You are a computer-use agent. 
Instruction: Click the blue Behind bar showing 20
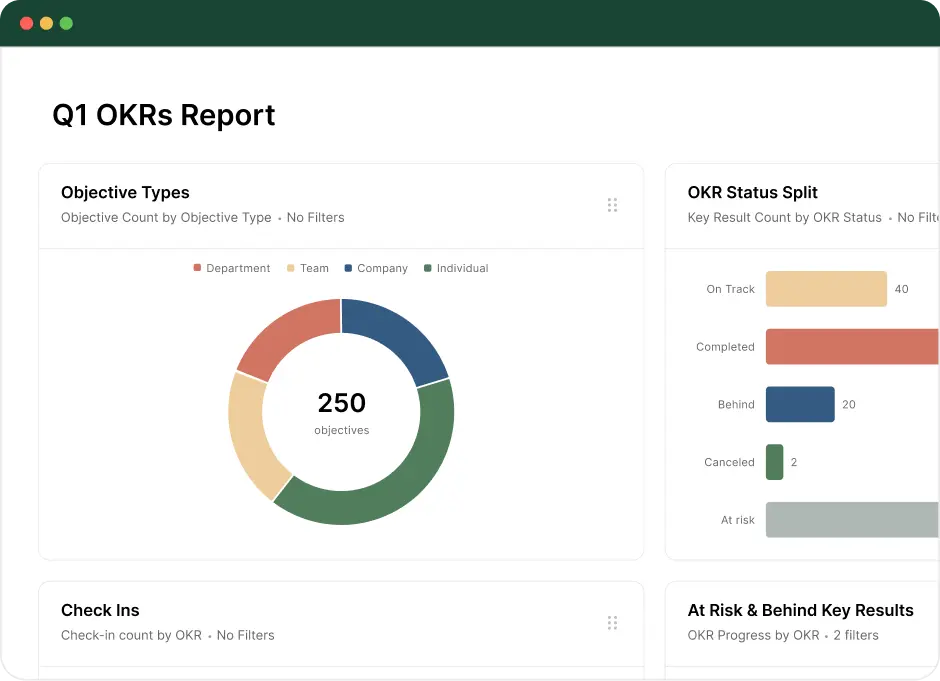pyautogui.click(x=800, y=404)
